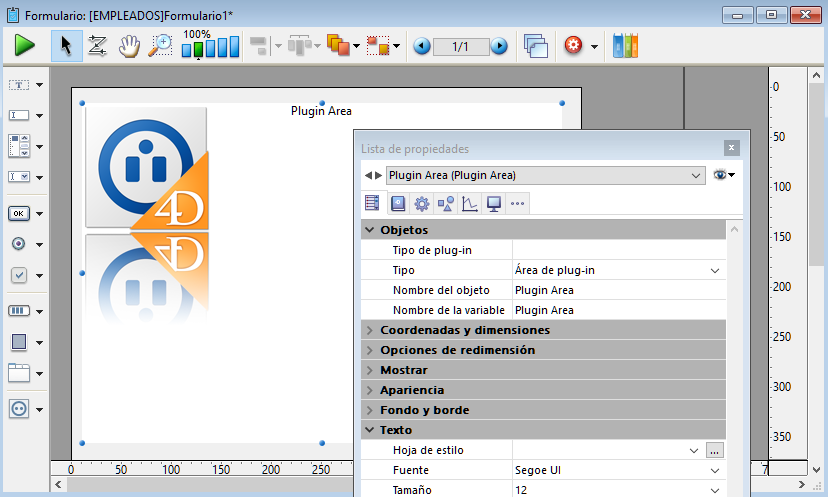Select the static text object tool

(x=19, y=85)
